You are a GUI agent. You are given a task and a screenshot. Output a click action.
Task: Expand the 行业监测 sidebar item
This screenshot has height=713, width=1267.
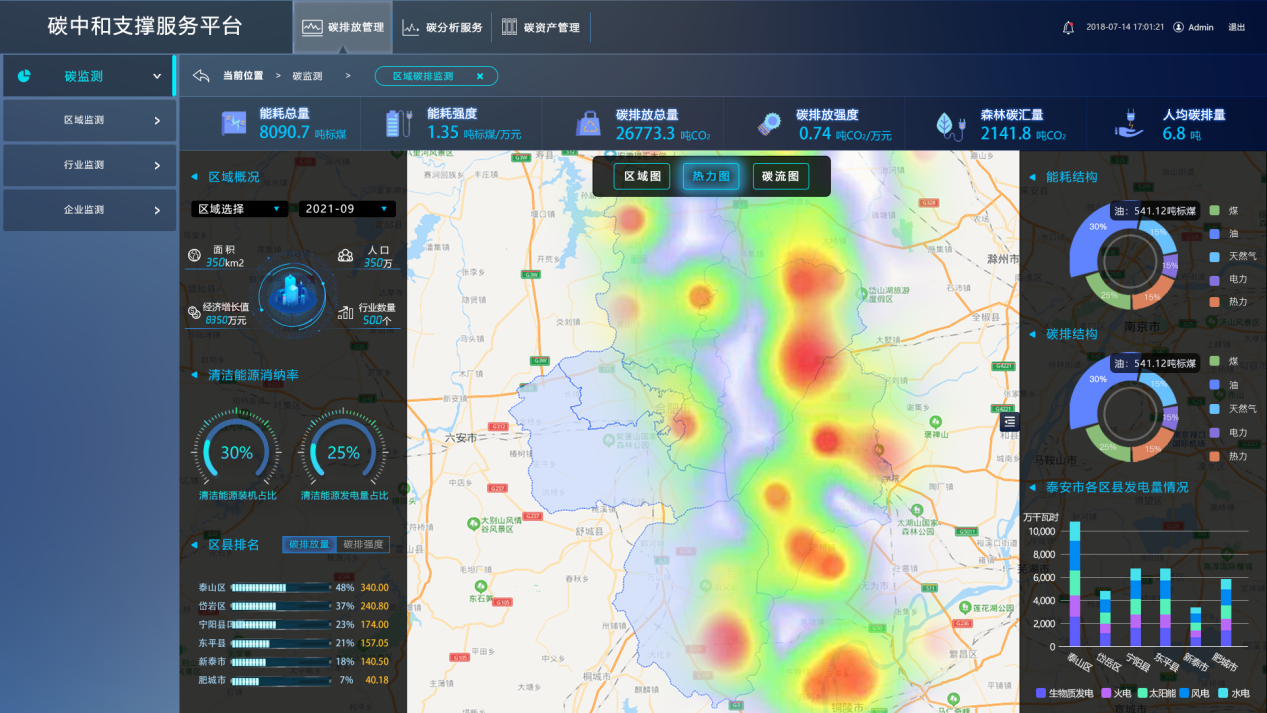point(90,165)
